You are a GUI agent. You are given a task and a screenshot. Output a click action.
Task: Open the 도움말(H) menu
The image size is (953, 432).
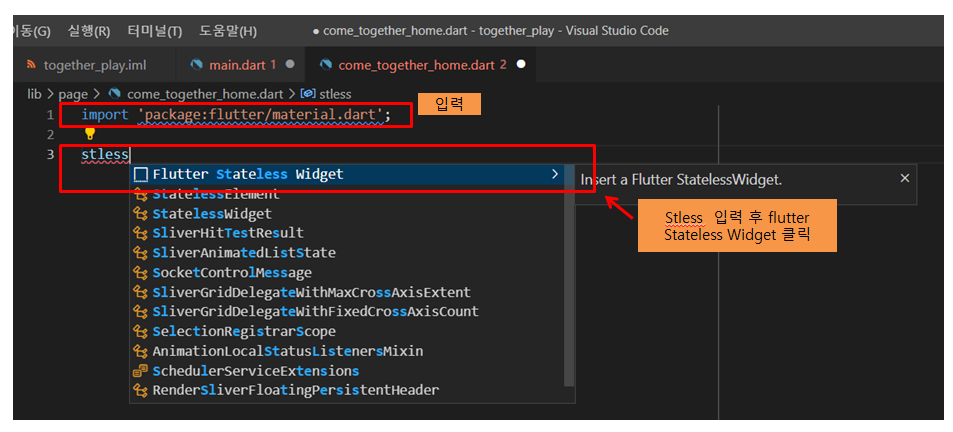coord(228,31)
